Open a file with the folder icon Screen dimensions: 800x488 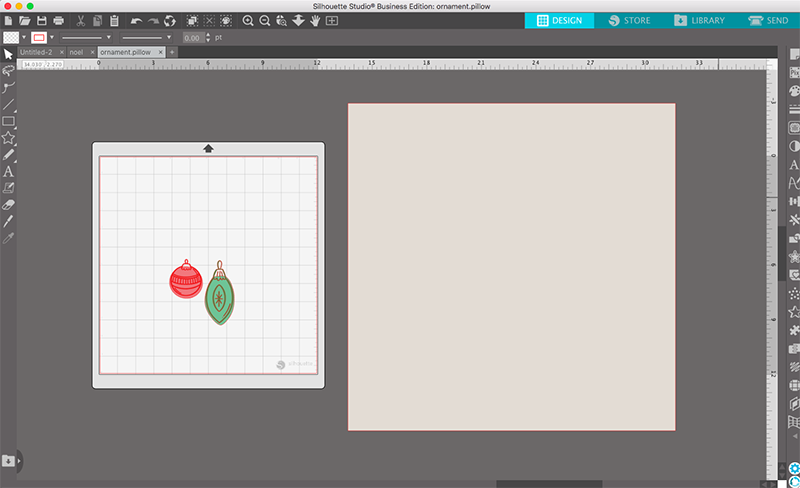[24, 21]
